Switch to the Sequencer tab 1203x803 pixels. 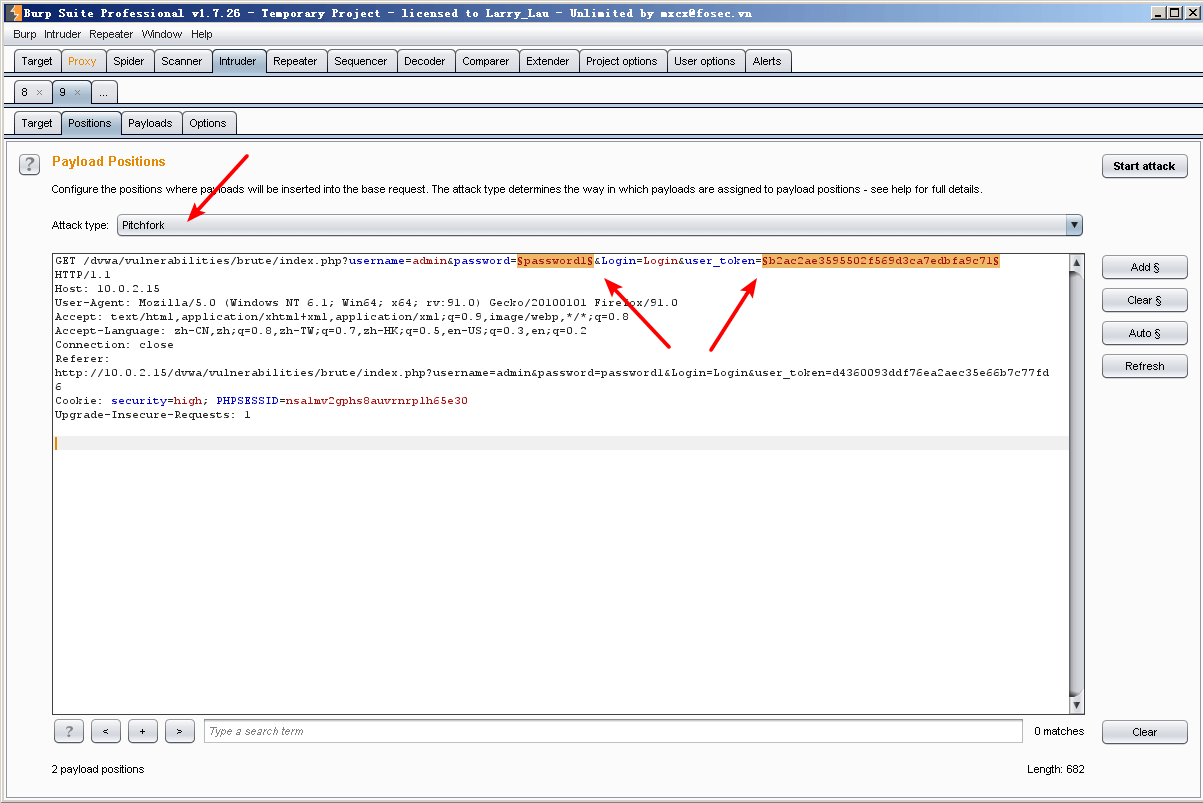[361, 61]
